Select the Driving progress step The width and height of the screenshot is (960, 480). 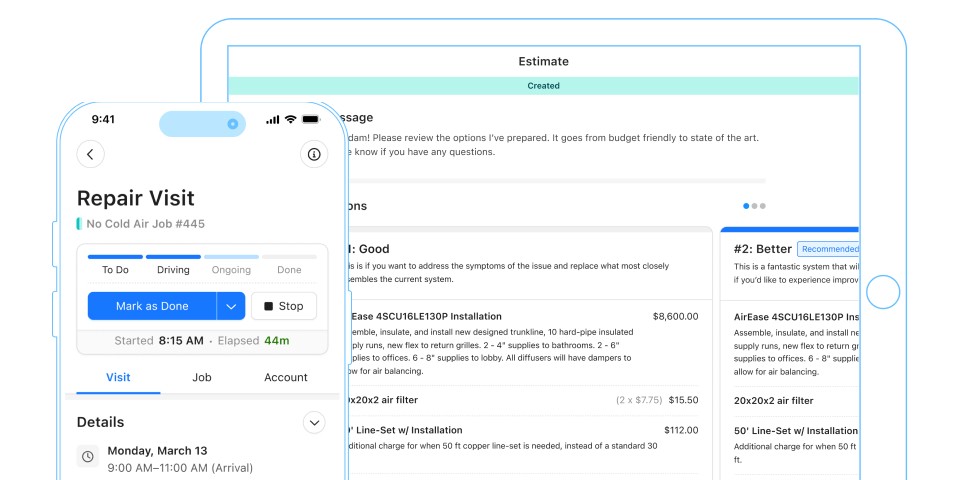(173, 264)
